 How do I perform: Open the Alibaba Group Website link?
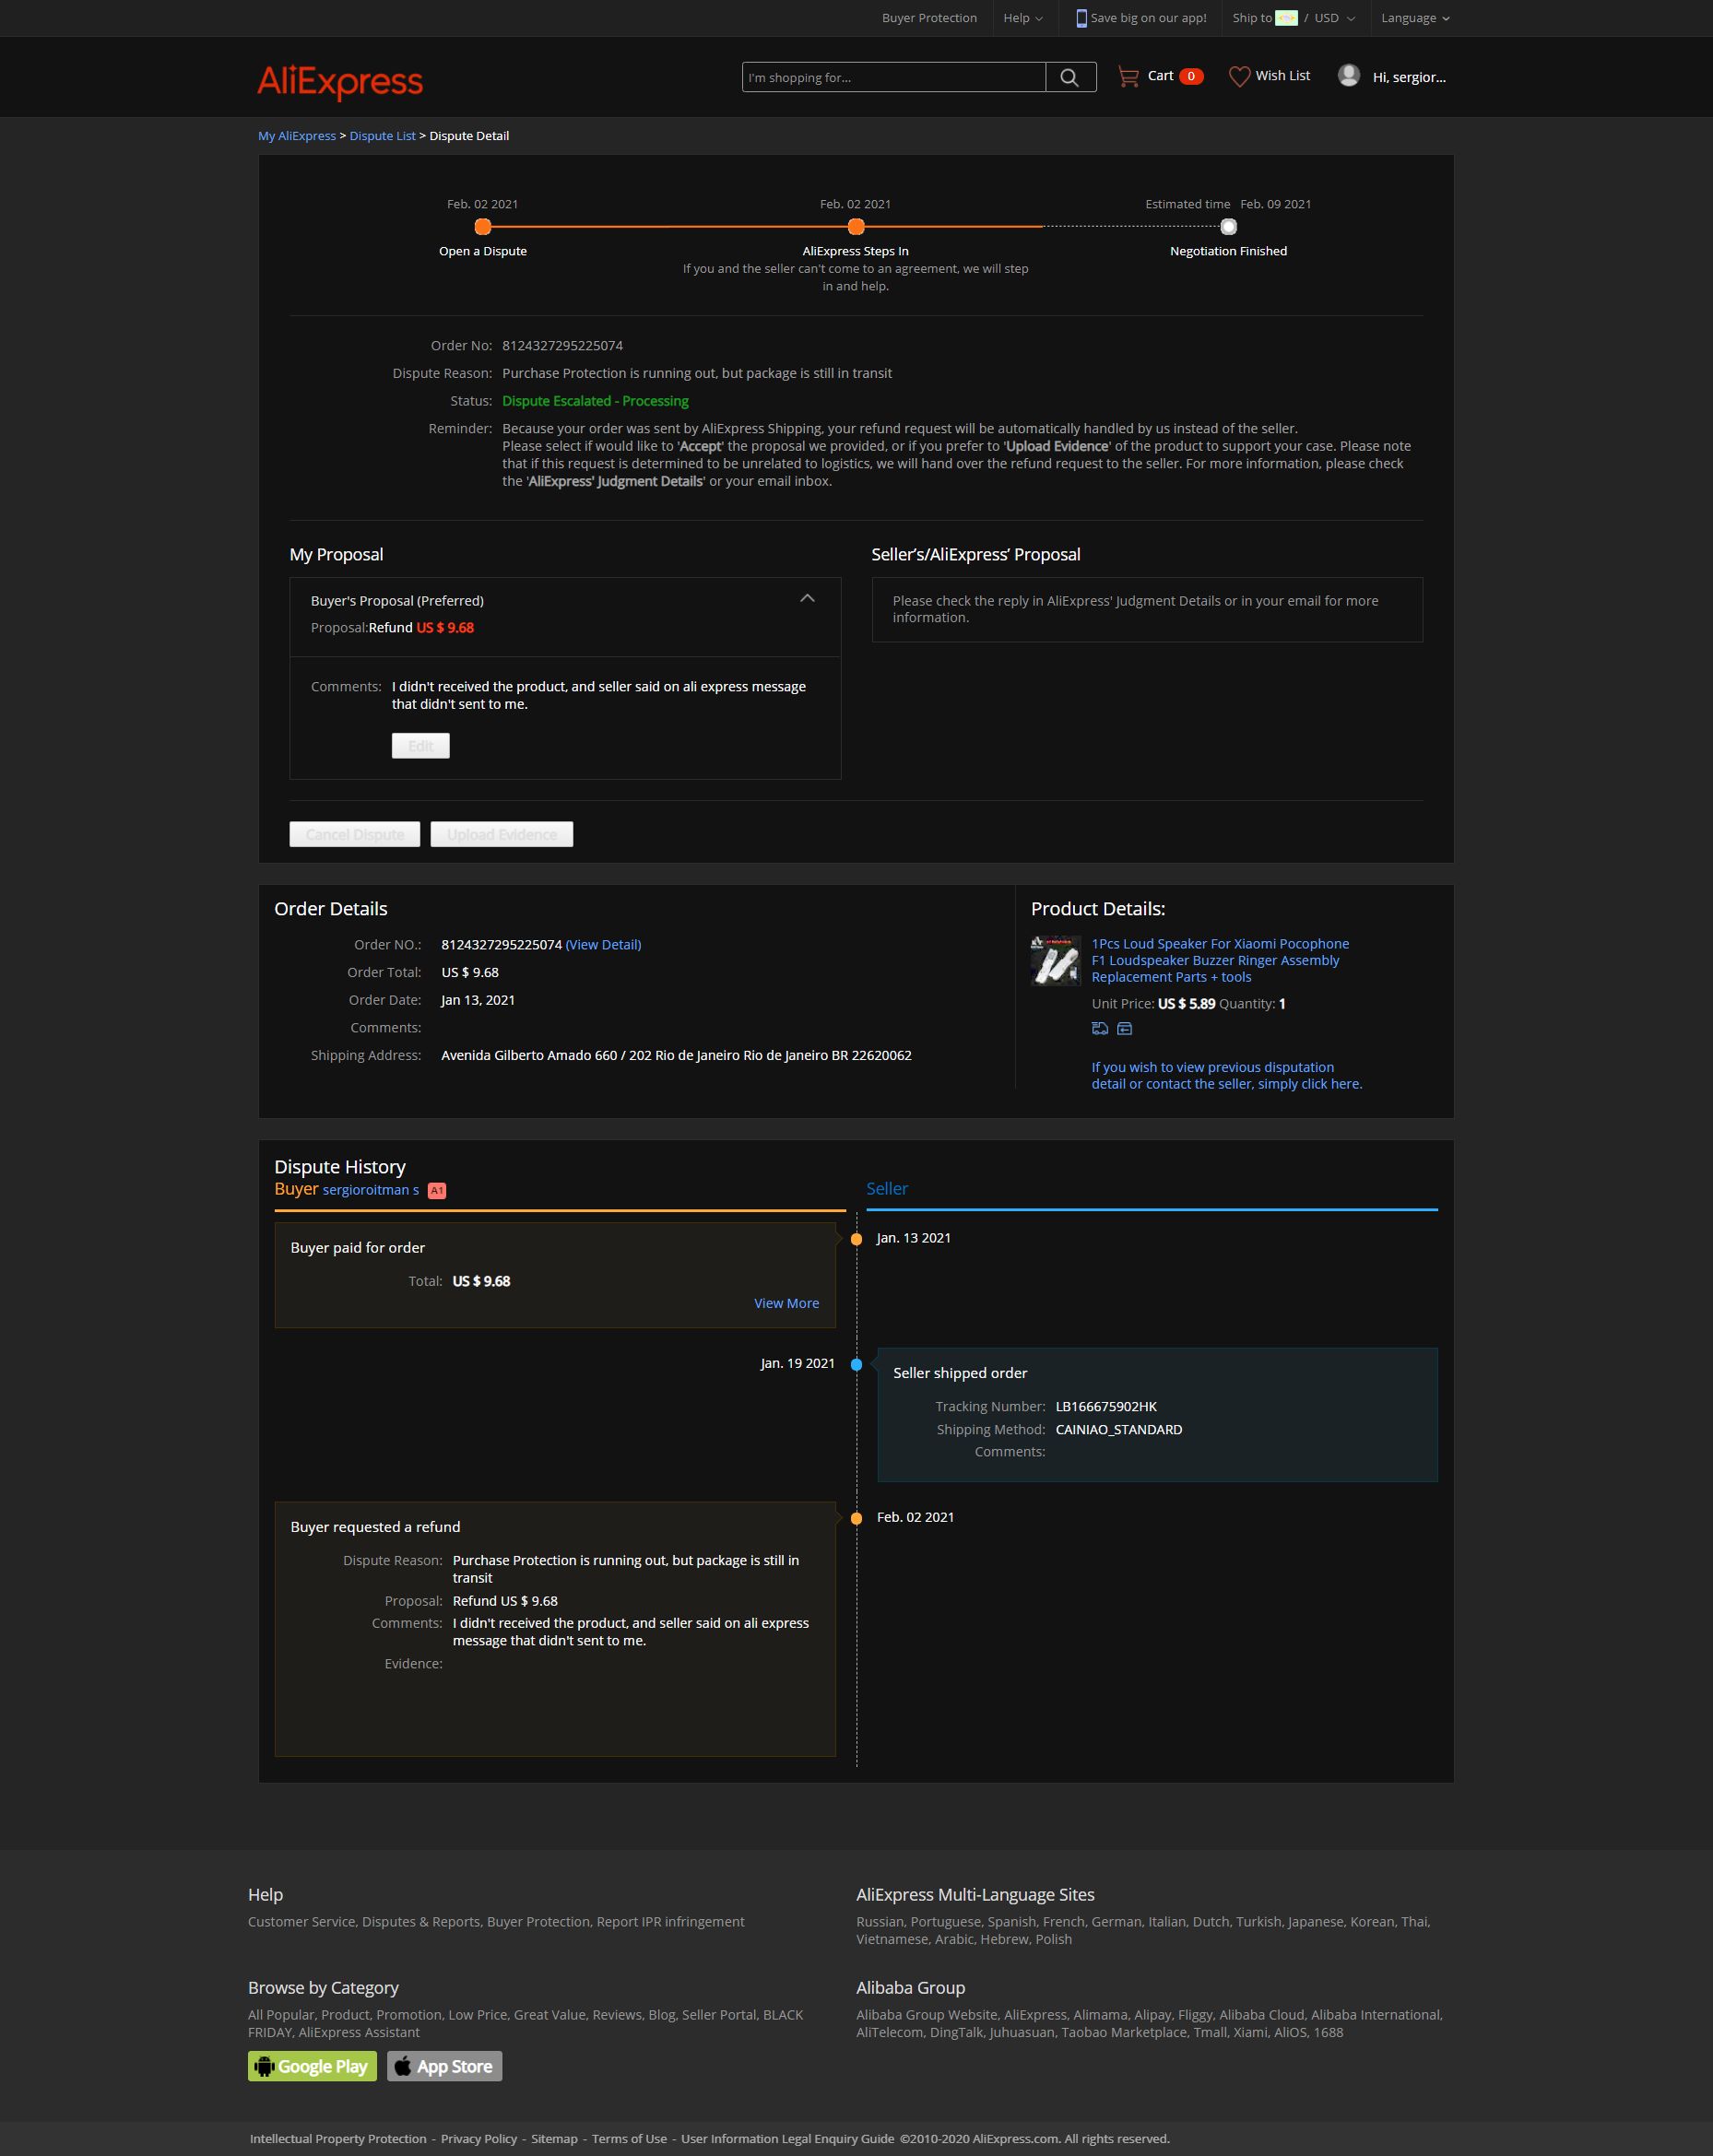(927, 2015)
